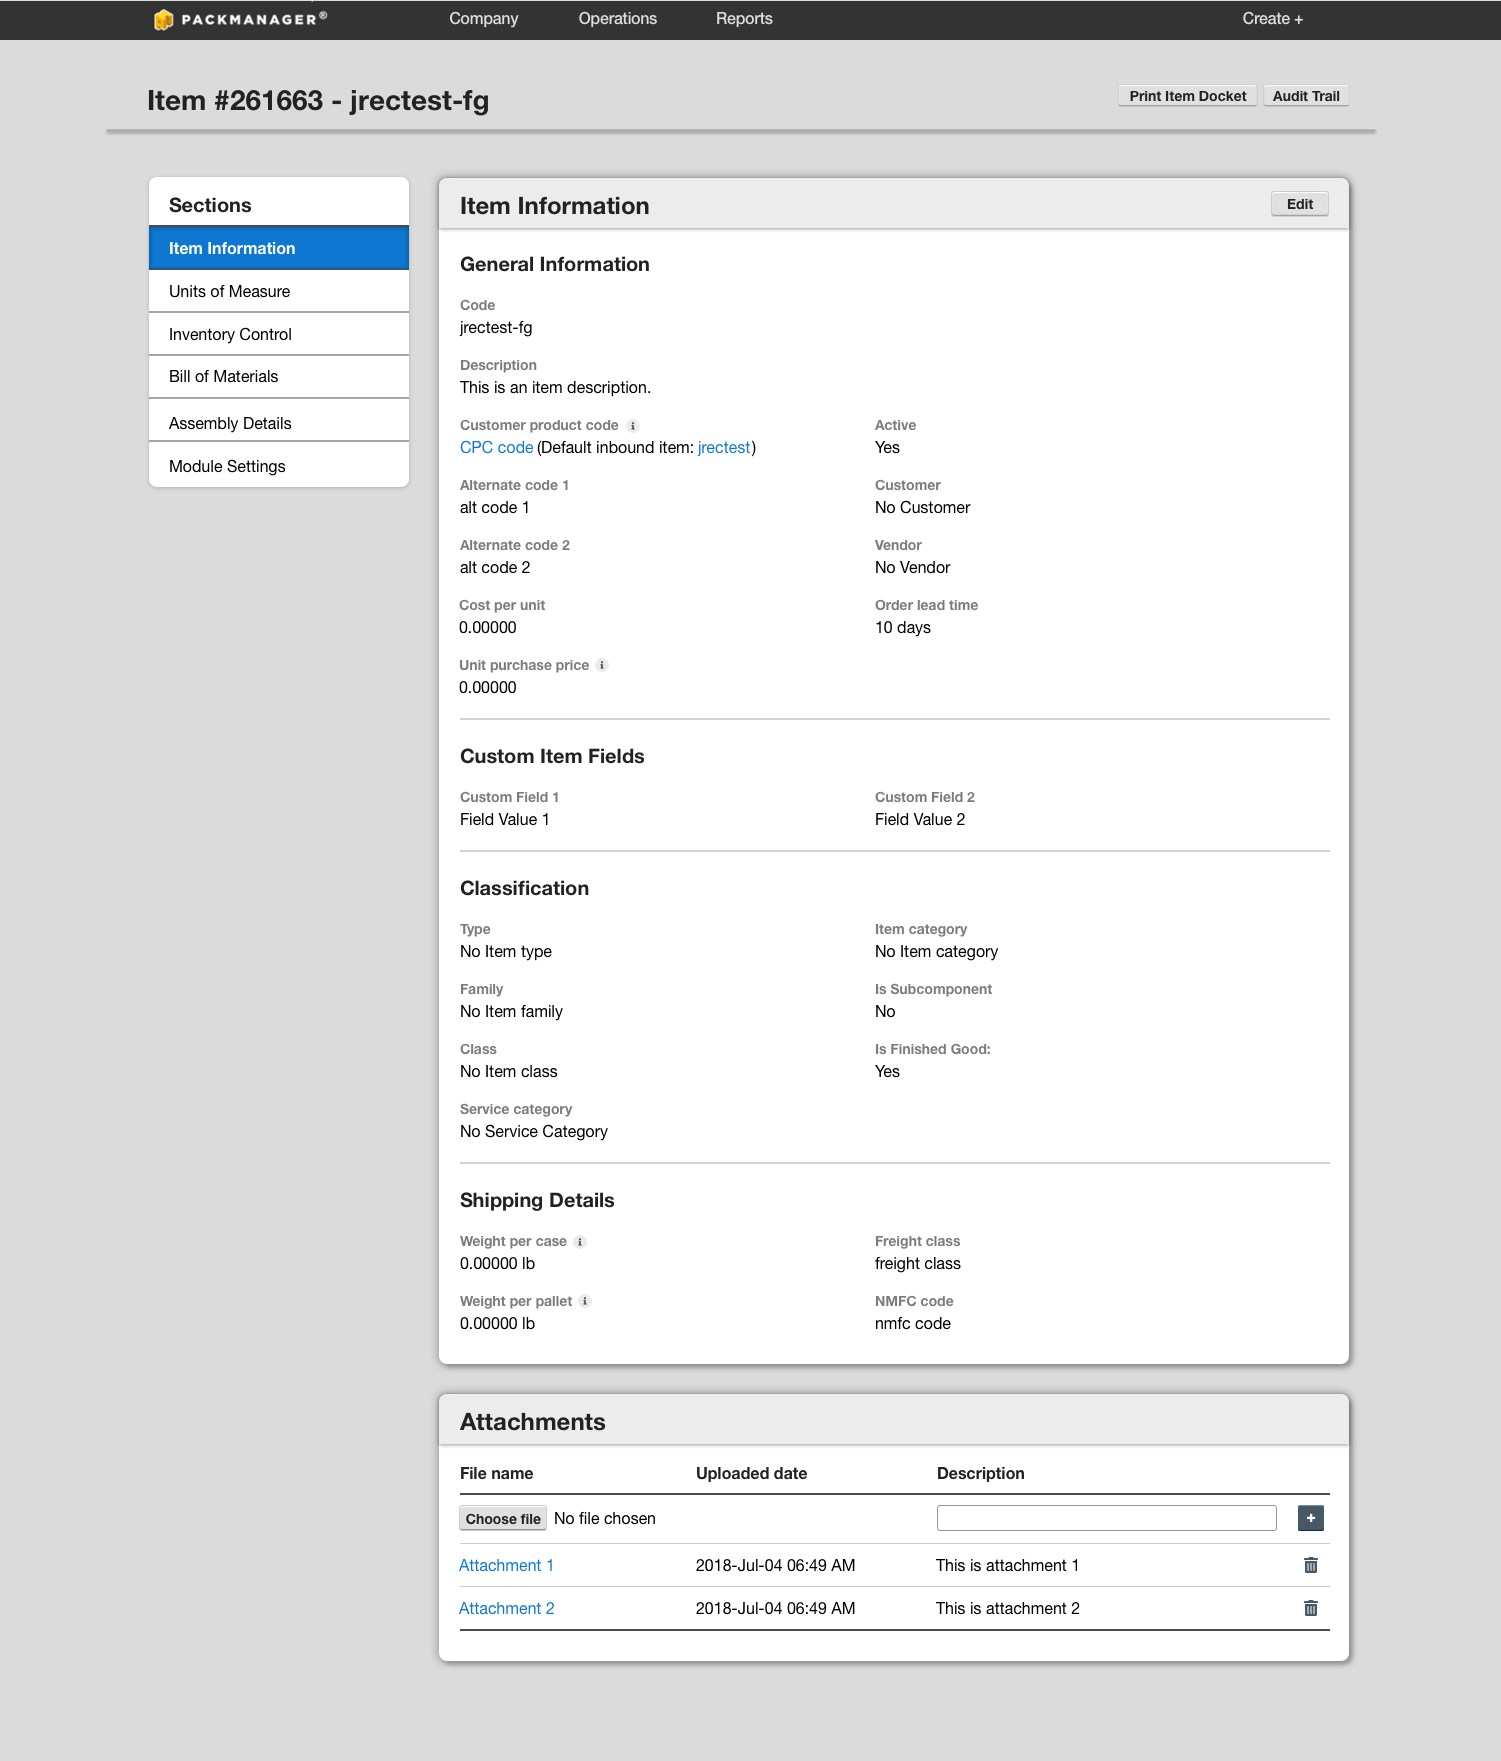The height and width of the screenshot is (1761, 1501).
Task: Click the Attachments panel heading
Action: click(532, 1422)
